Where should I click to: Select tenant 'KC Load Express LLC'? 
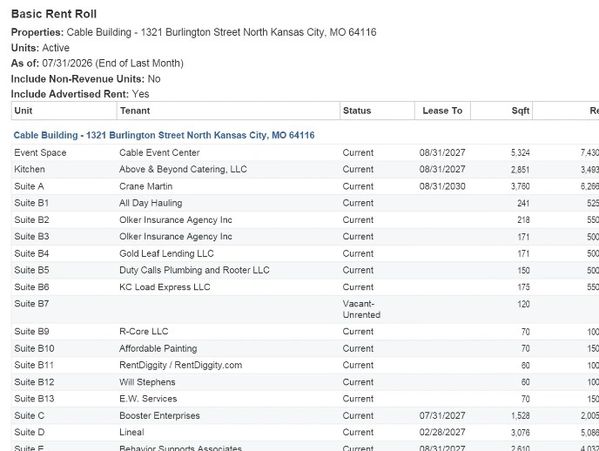(165, 287)
